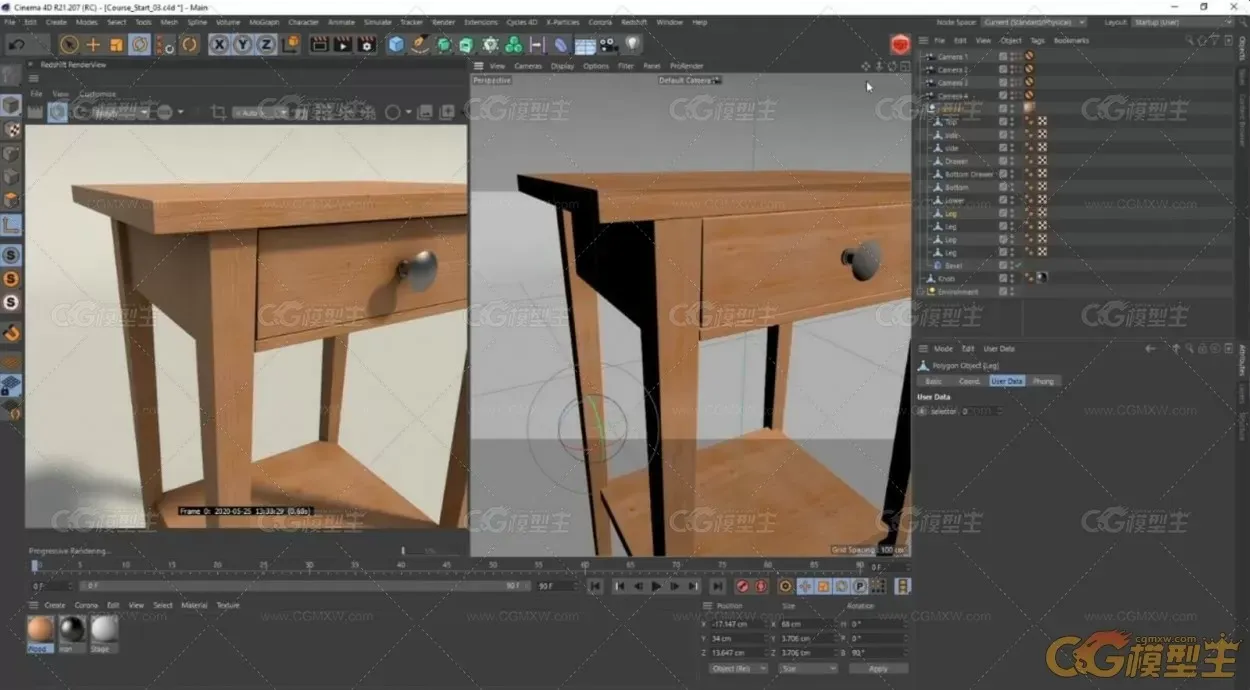Toggle visibility dots for Bottom object

(x=1013, y=187)
